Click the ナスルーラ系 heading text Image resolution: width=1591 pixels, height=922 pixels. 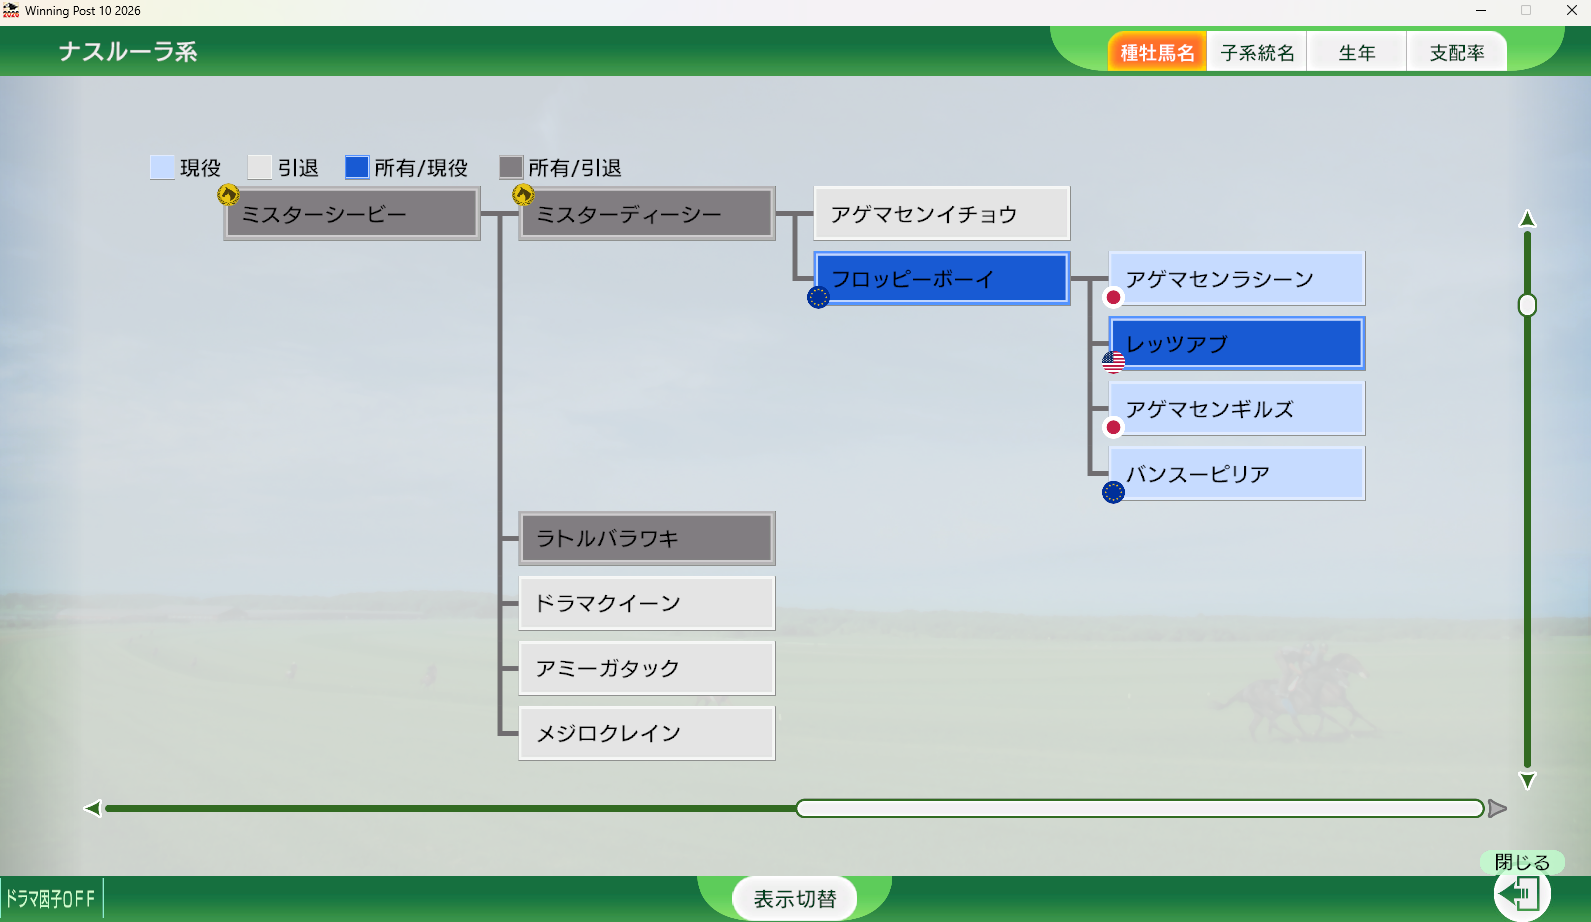tap(128, 52)
